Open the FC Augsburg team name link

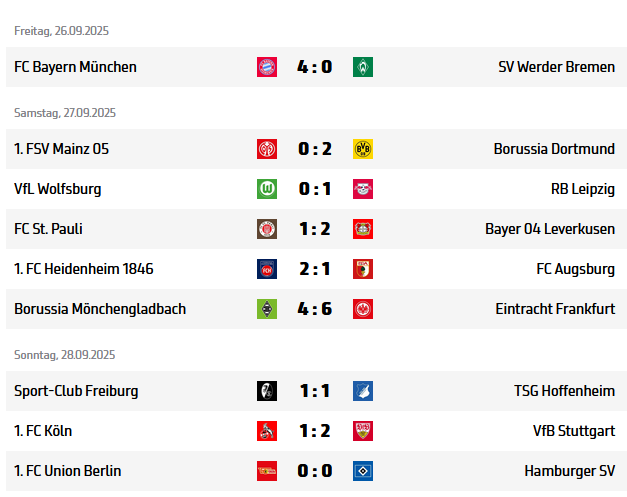tap(575, 269)
